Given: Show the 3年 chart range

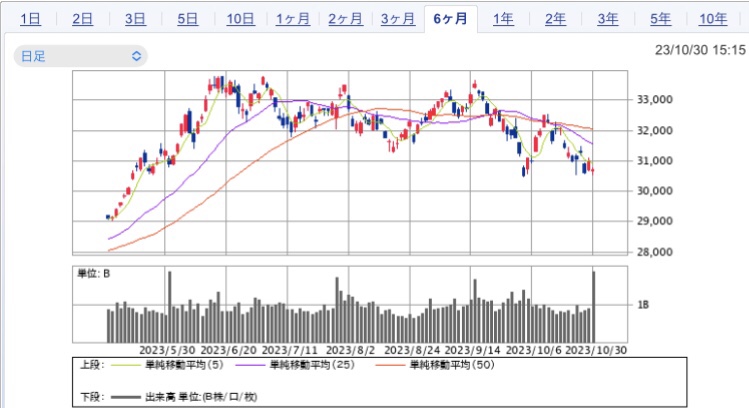Looking at the screenshot, I should (608, 19).
